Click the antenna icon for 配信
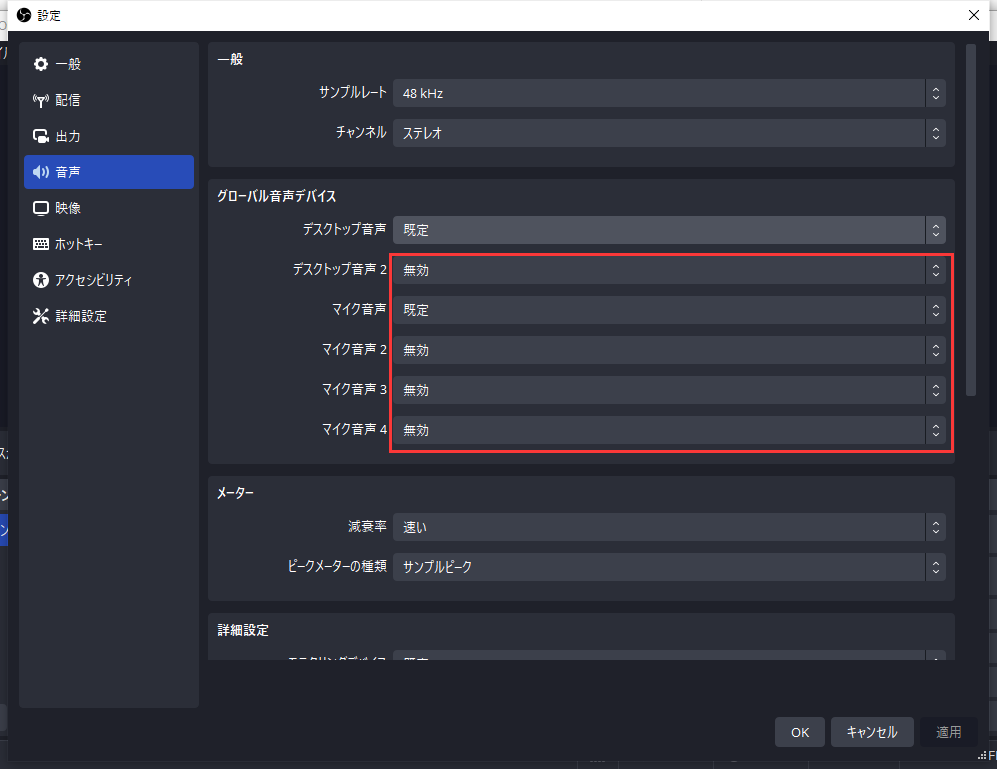 [41, 100]
